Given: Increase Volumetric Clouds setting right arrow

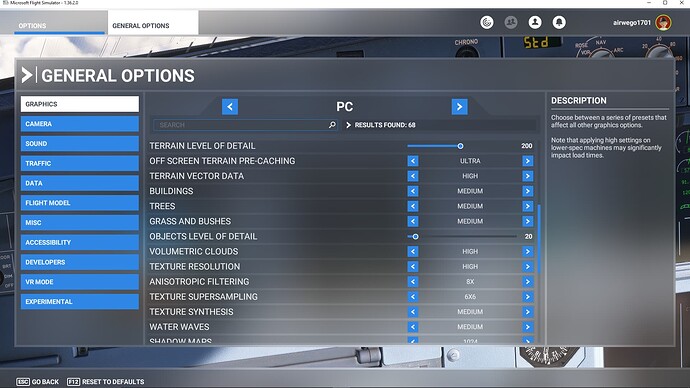Looking at the screenshot, I should pos(528,252).
